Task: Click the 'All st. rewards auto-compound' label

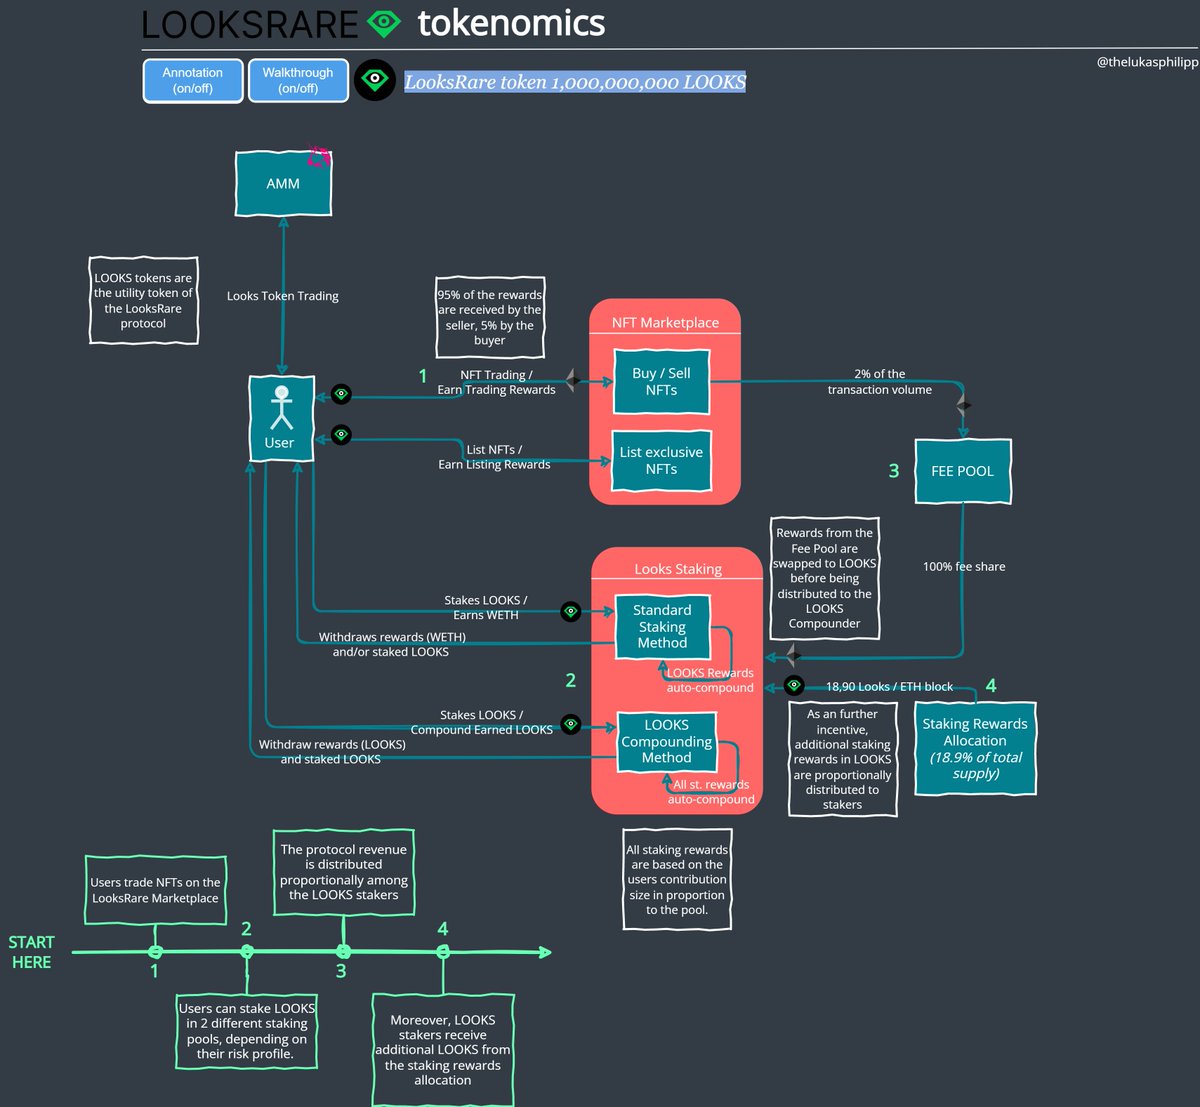Action: tap(711, 792)
